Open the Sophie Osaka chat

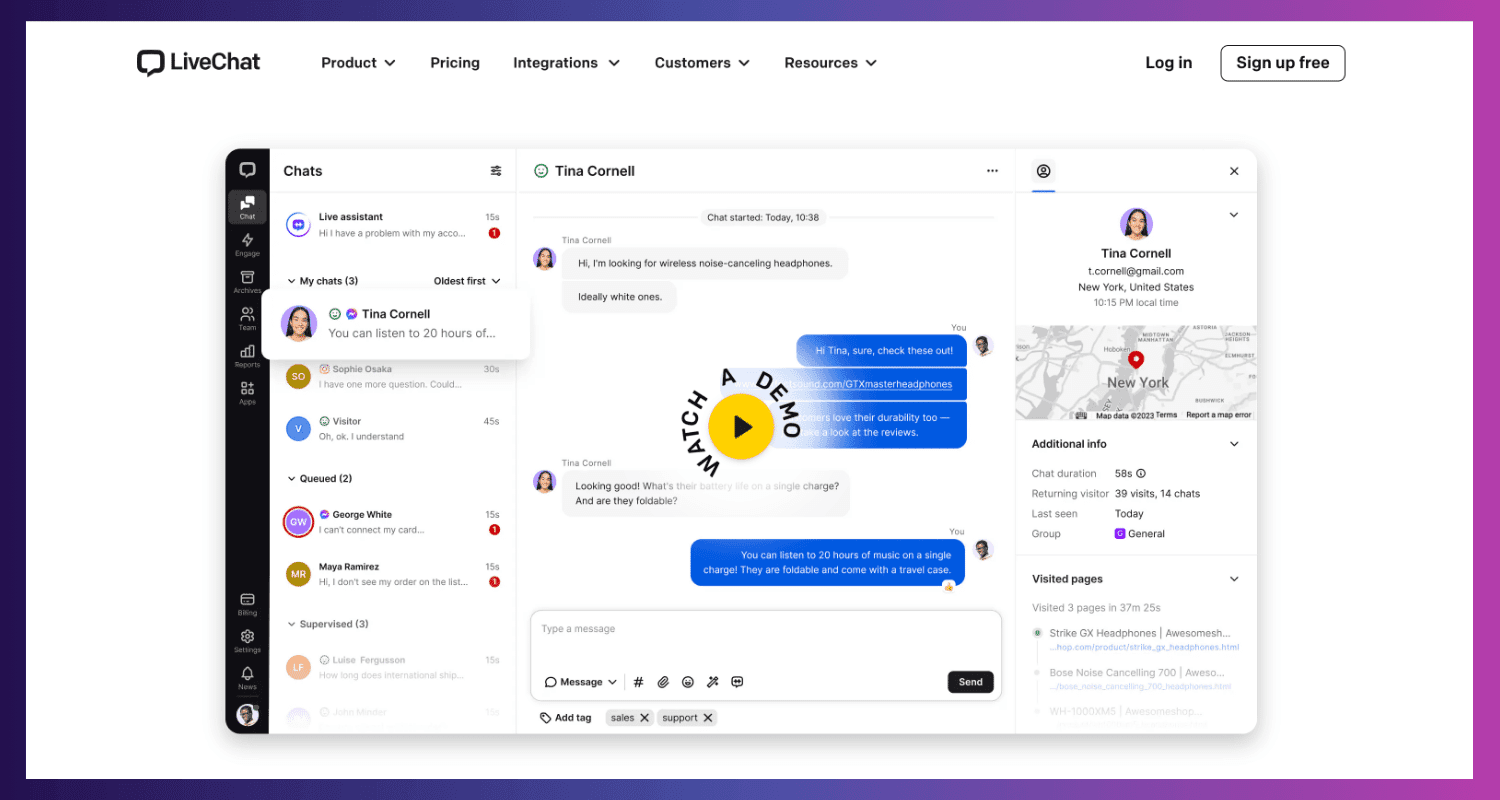tap(393, 377)
